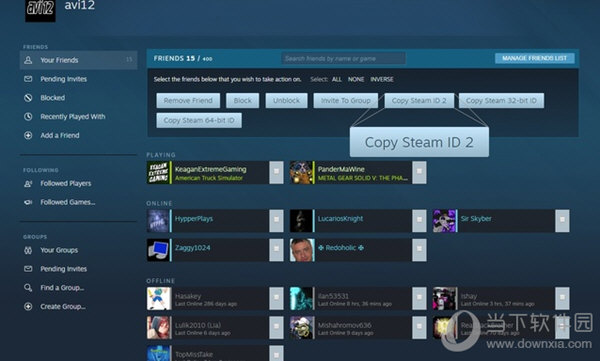Select the HypperPlays checkbox
This screenshot has width=600, height=361.
[276, 221]
